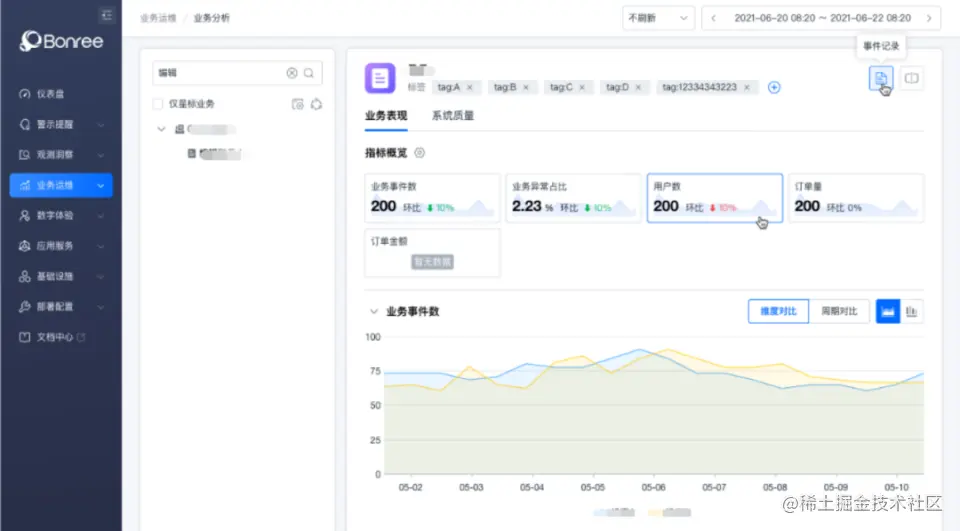Select the 订单量 metric card
This screenshot has height=531, width=960.
(856, 198)
